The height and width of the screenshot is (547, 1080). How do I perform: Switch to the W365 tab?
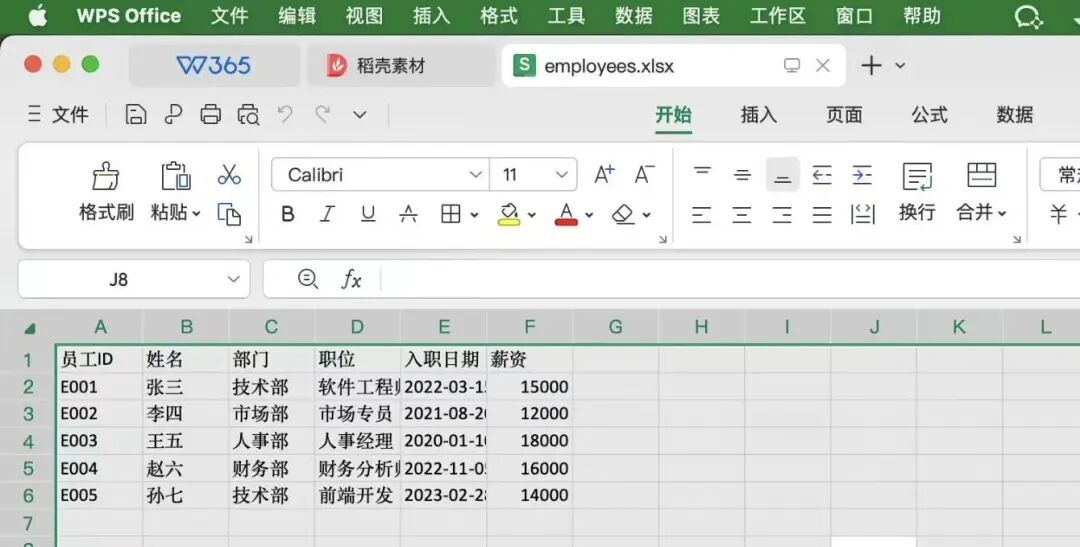214,65
